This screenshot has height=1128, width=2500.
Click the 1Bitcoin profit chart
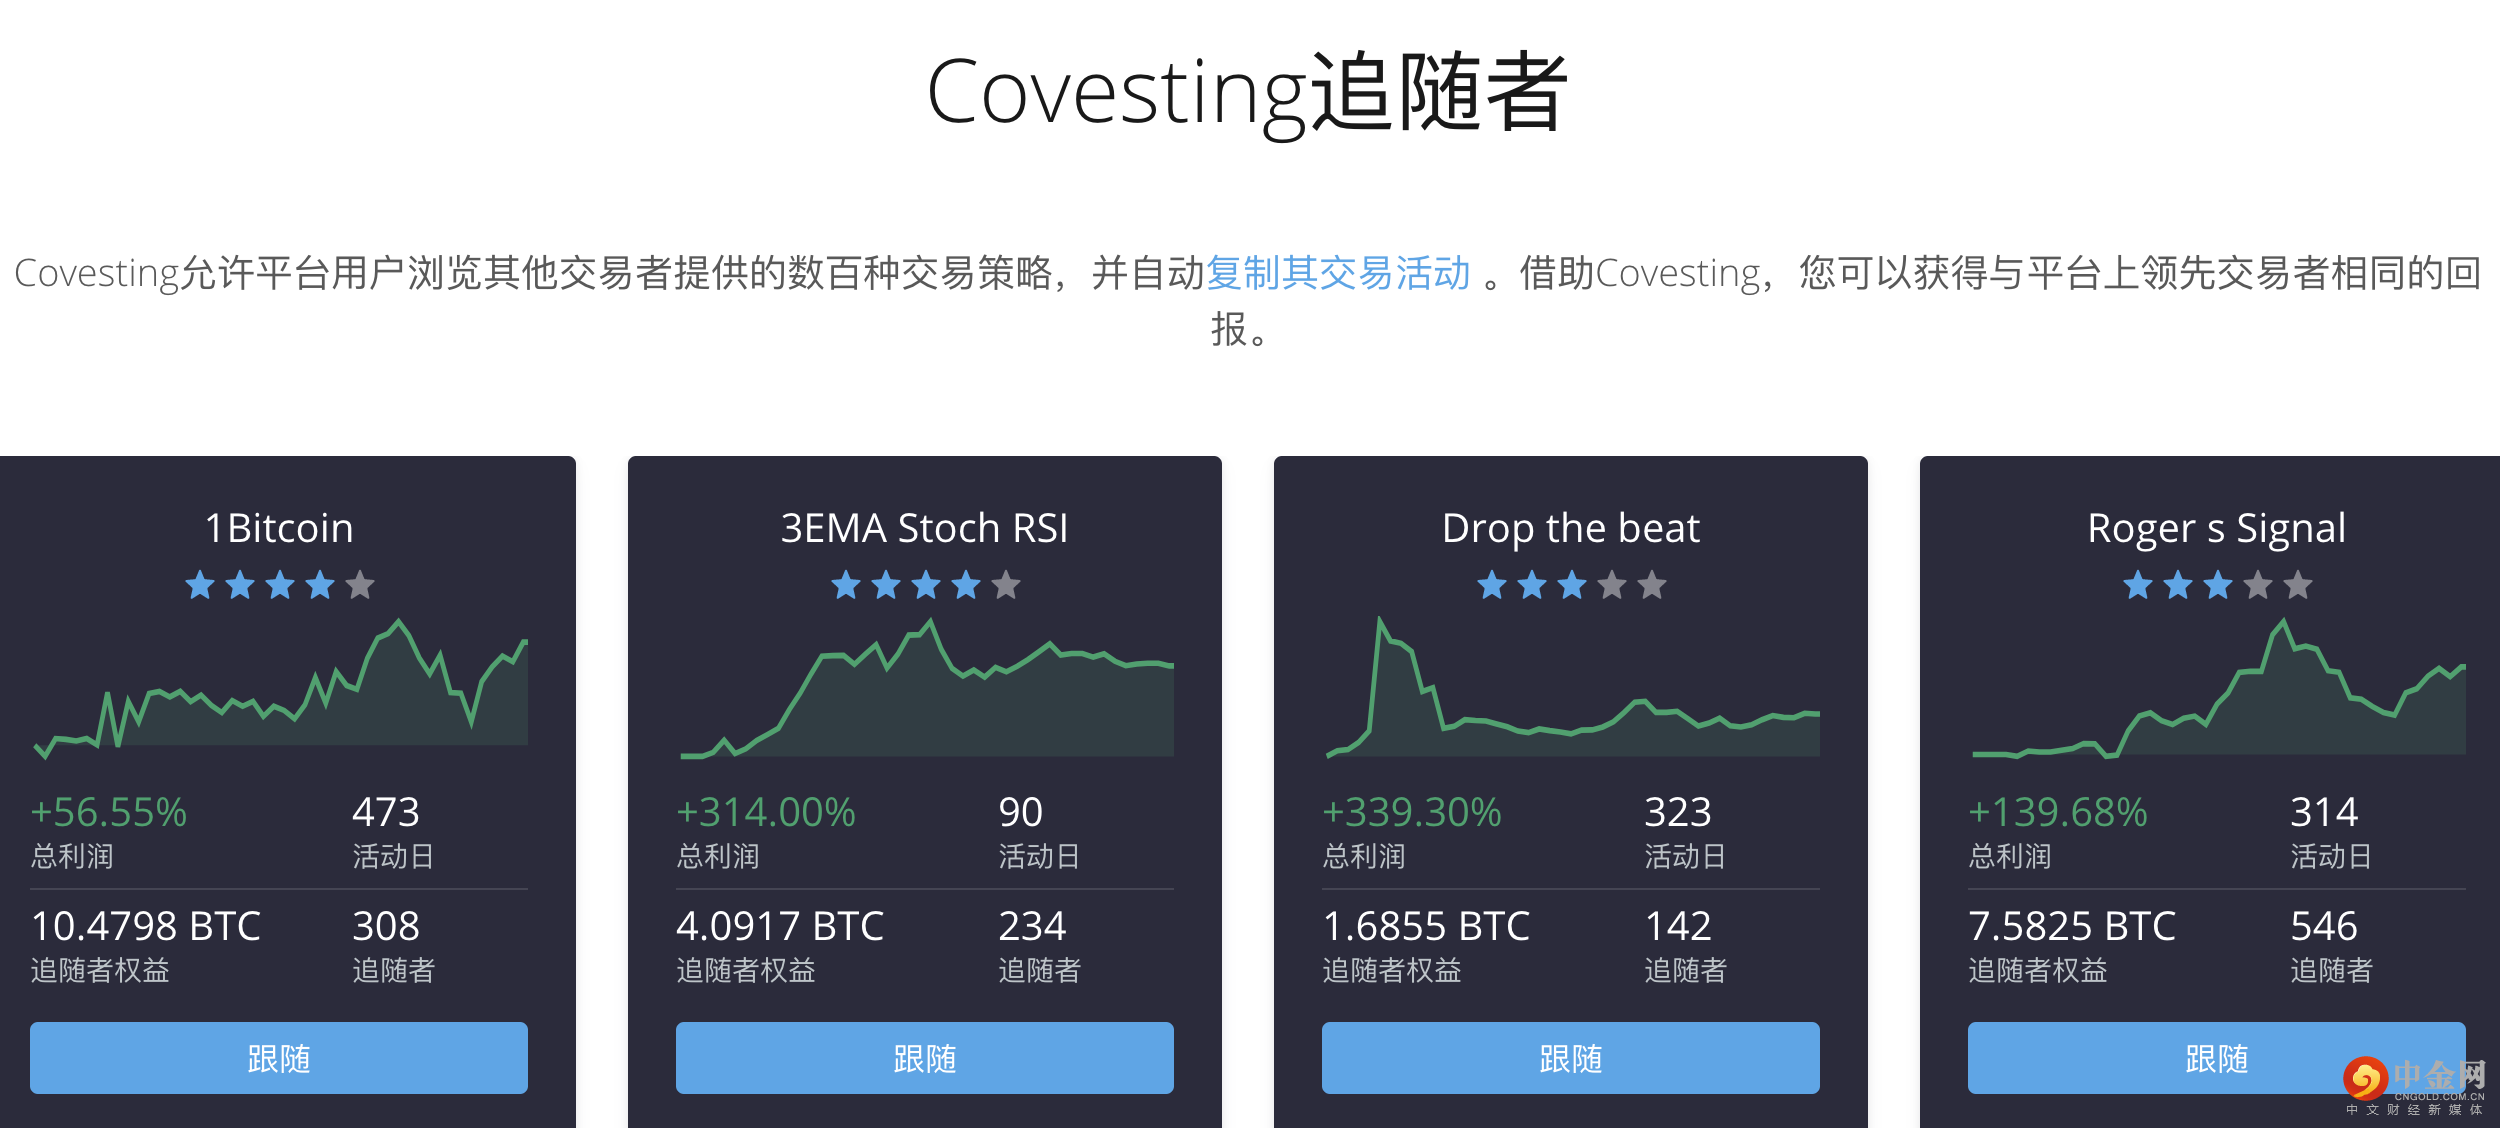(x=279, y=688)
